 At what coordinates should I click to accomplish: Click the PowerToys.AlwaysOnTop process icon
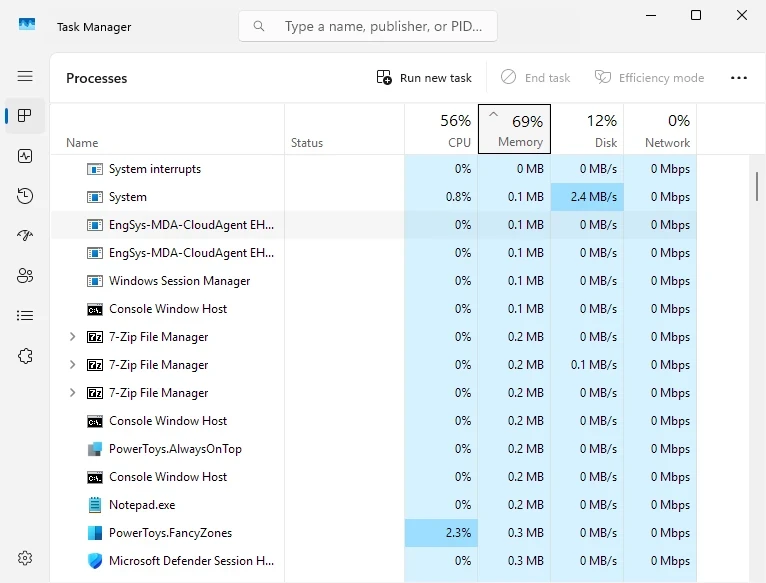pos(95,449)
